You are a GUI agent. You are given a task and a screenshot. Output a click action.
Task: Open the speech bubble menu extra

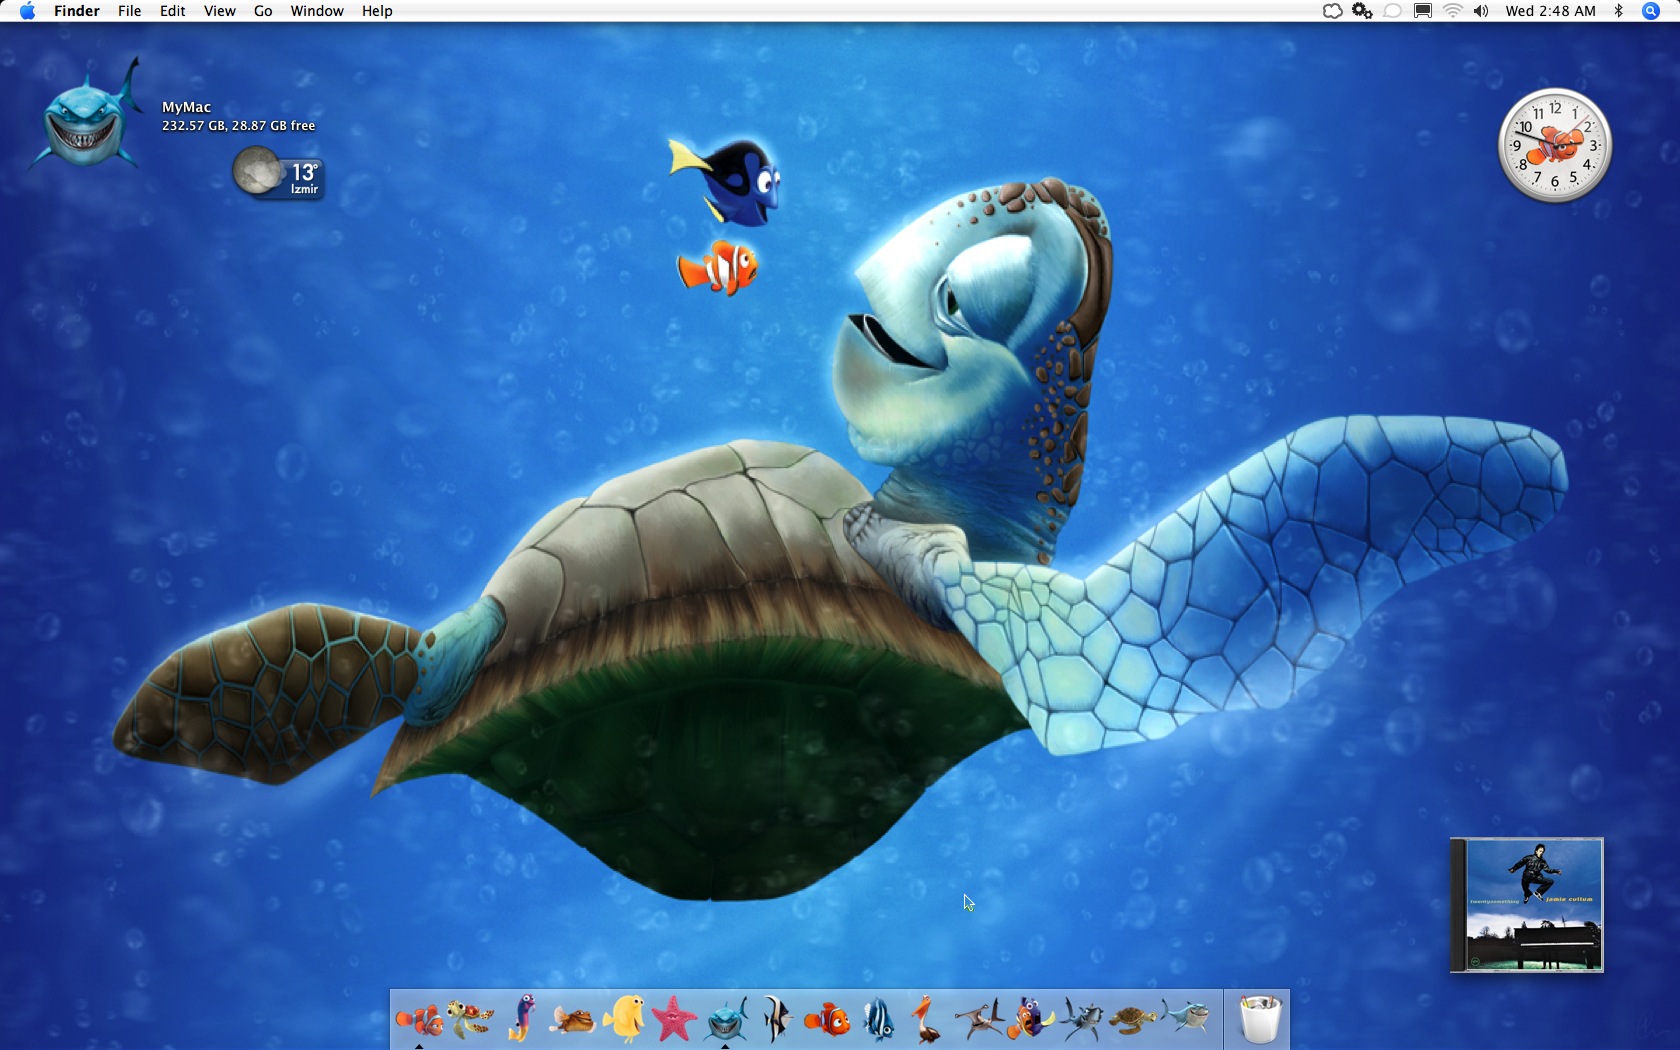tap(1393, 11)
